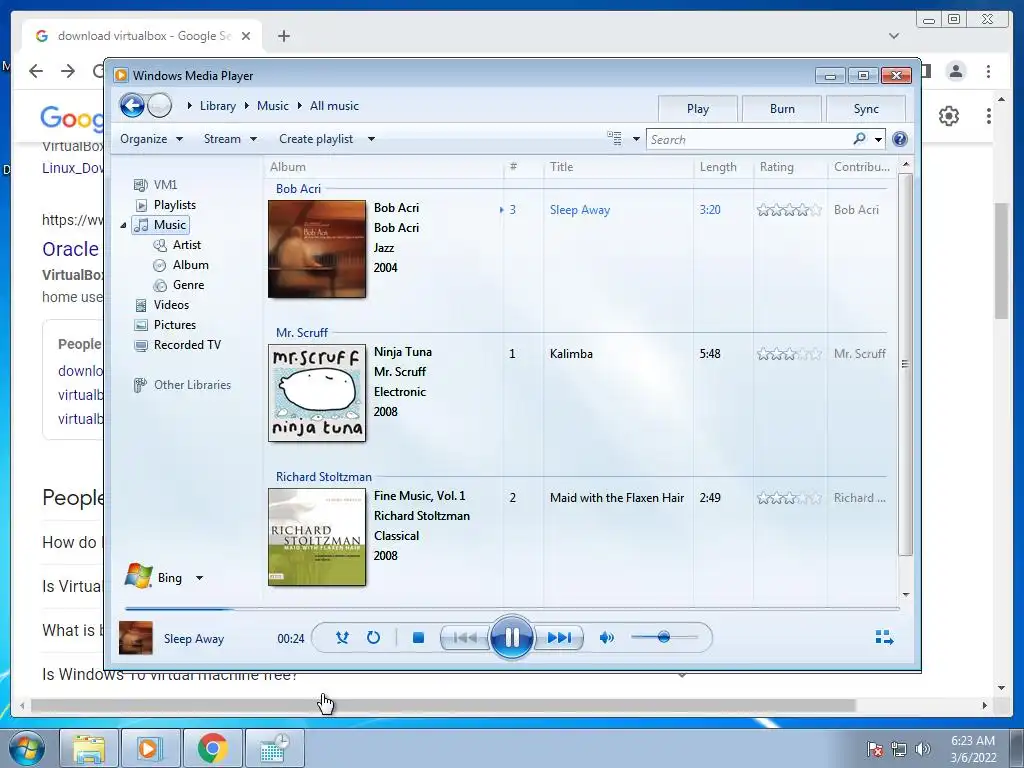Open the Windows Start menu

point(27,748)
